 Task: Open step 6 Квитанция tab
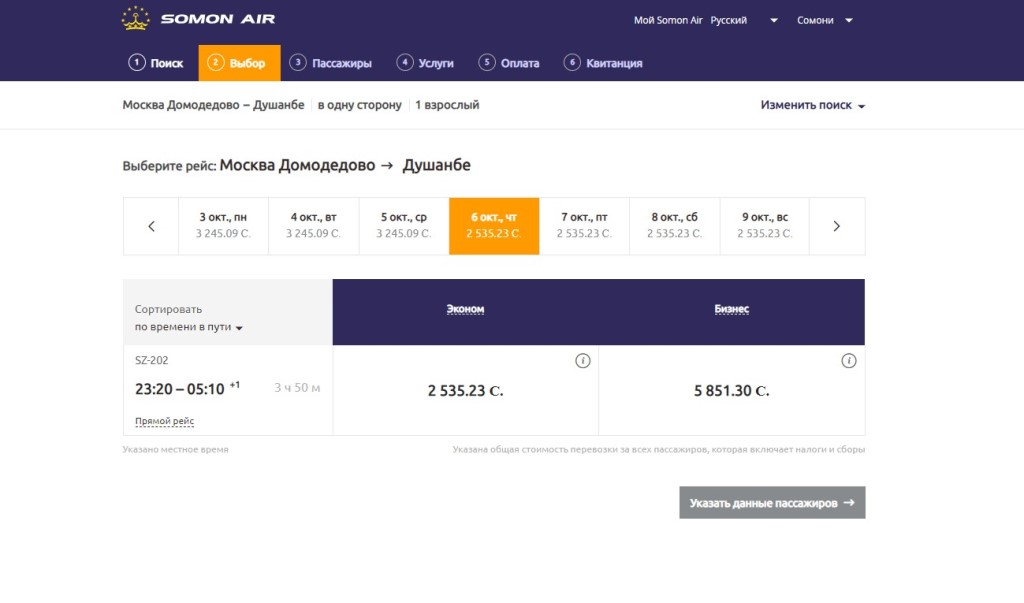tap(603, 63)
